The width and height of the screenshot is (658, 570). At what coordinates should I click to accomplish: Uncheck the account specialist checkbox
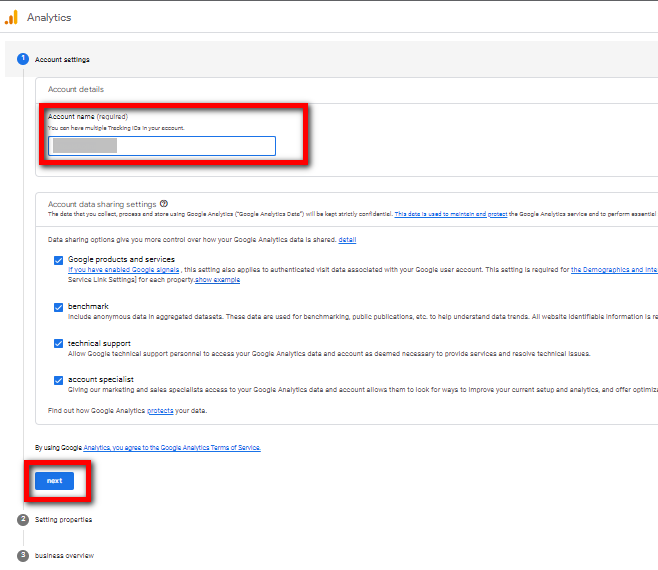(x=58, y=380)
